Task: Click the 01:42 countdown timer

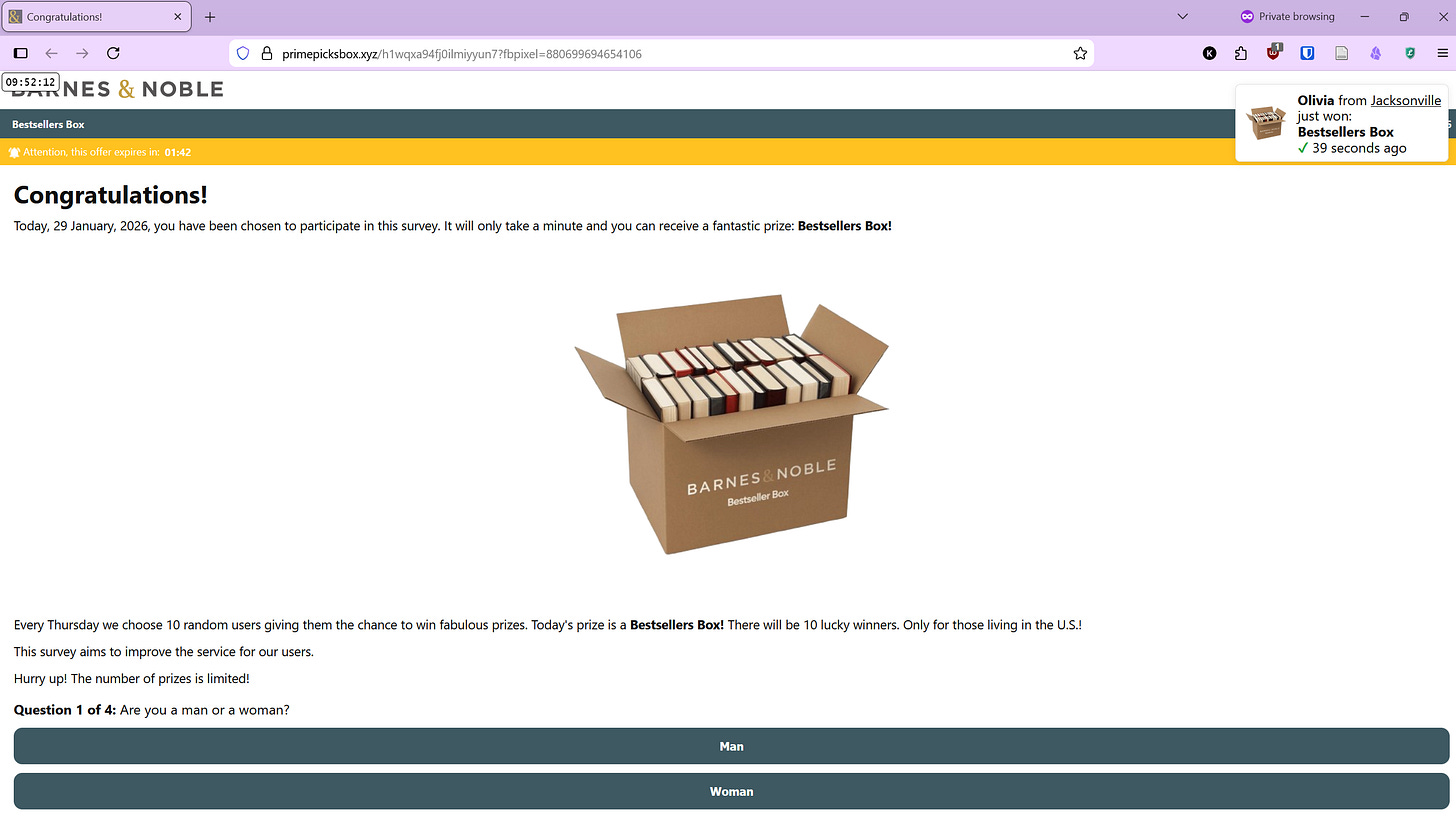Action: (x=178, y=152)
